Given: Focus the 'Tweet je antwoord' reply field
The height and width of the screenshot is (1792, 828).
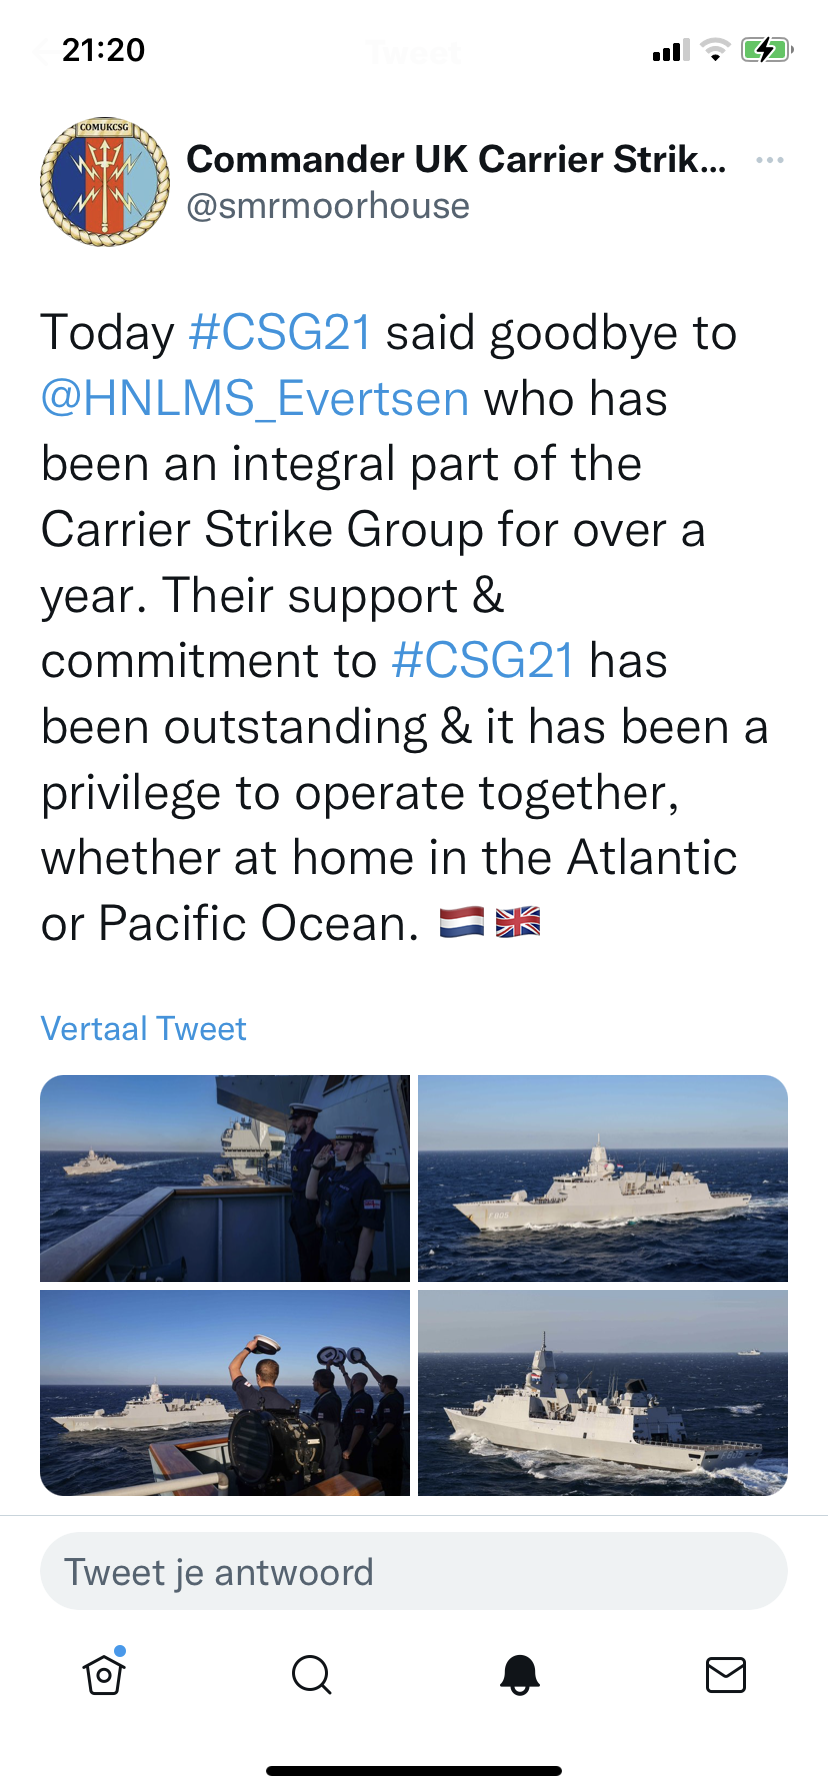Looking at the screenshot, I should [x=414, y=1572].
